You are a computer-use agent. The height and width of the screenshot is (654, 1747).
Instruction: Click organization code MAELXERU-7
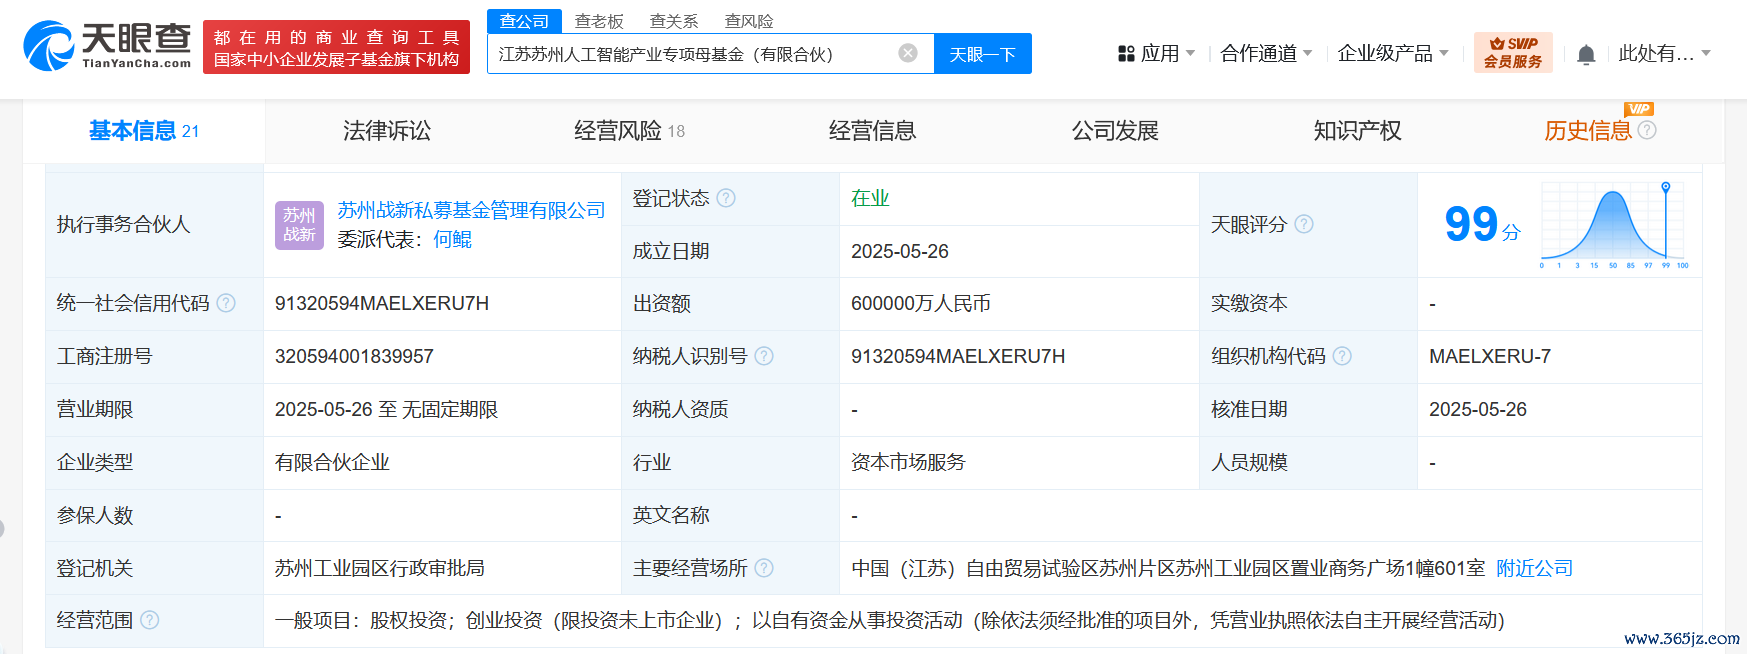point(1490,356)
